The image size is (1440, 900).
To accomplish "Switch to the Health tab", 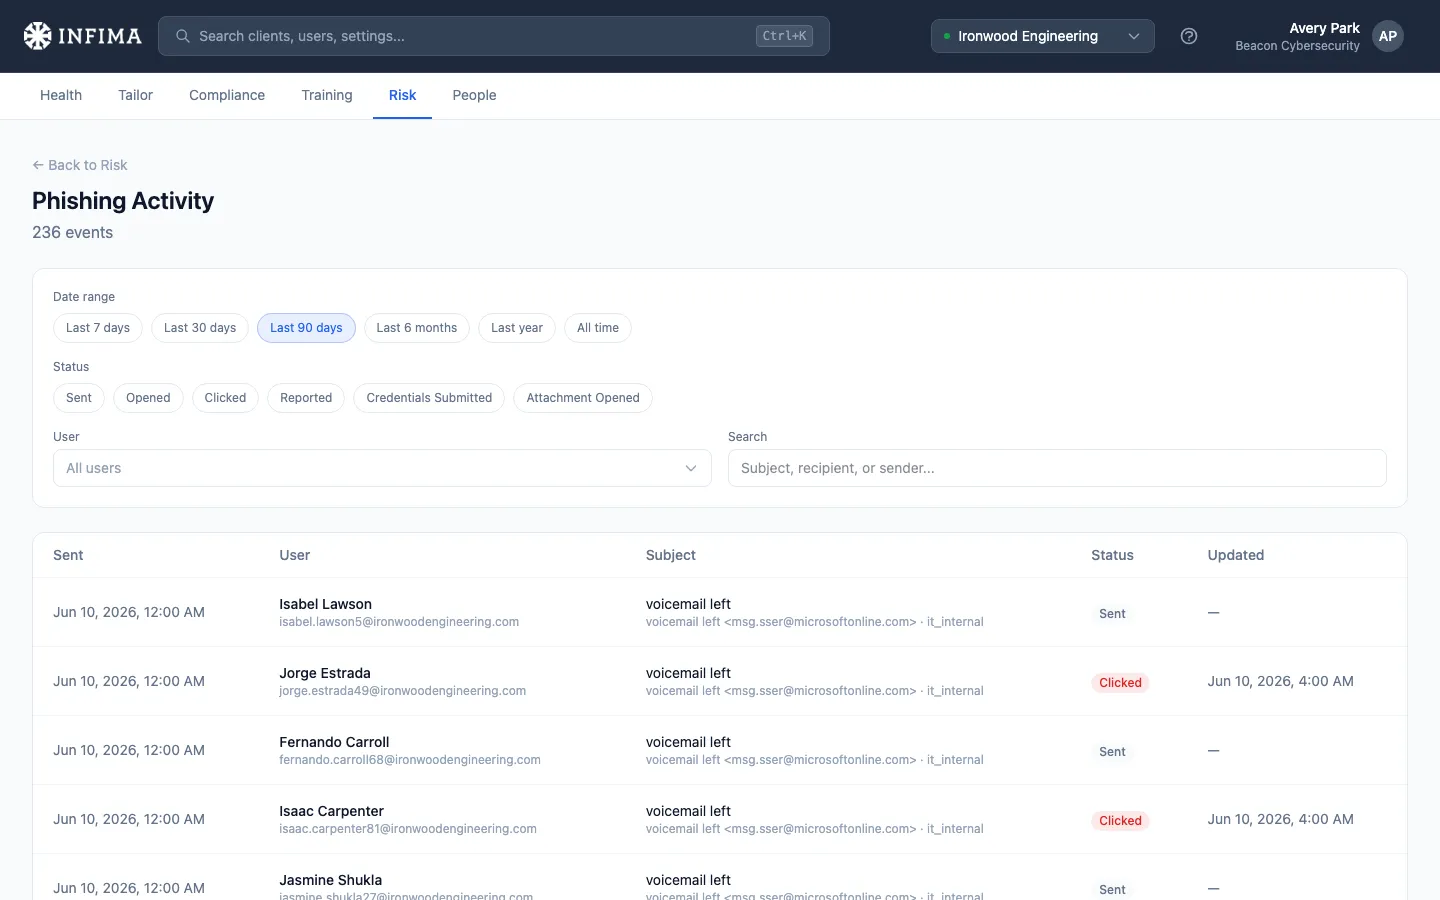I will 61,95.
